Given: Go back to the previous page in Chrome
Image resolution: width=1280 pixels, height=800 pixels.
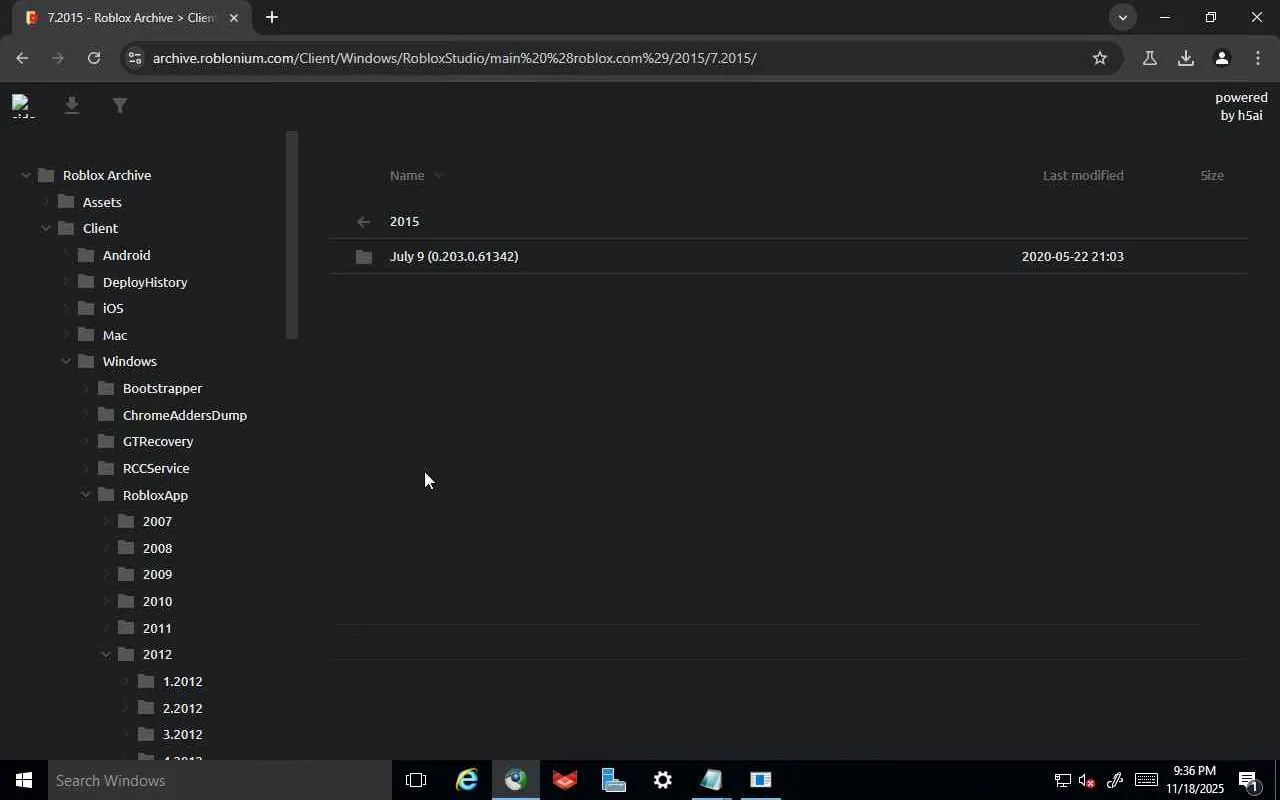Looking at the screenshot, I should coord(22,58).
